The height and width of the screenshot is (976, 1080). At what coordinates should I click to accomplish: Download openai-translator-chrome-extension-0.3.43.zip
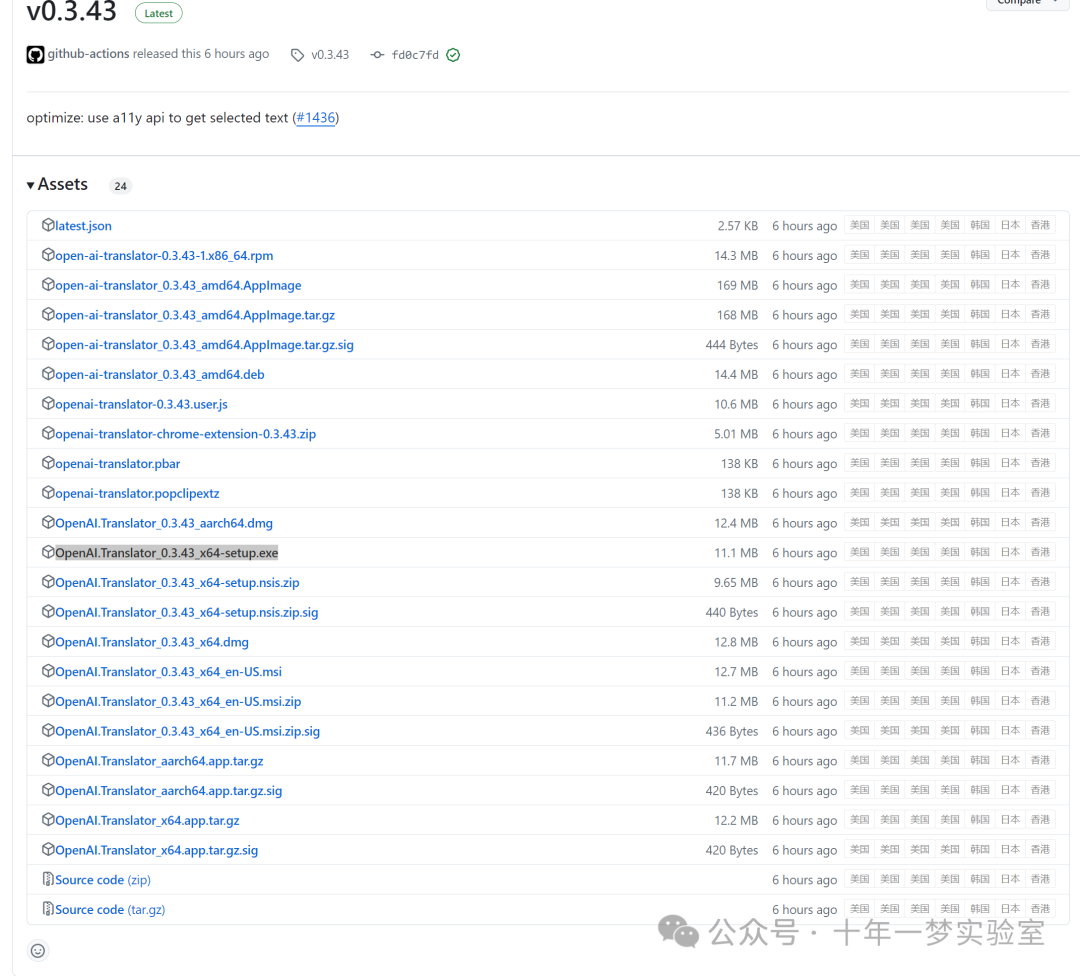[185, 434]
